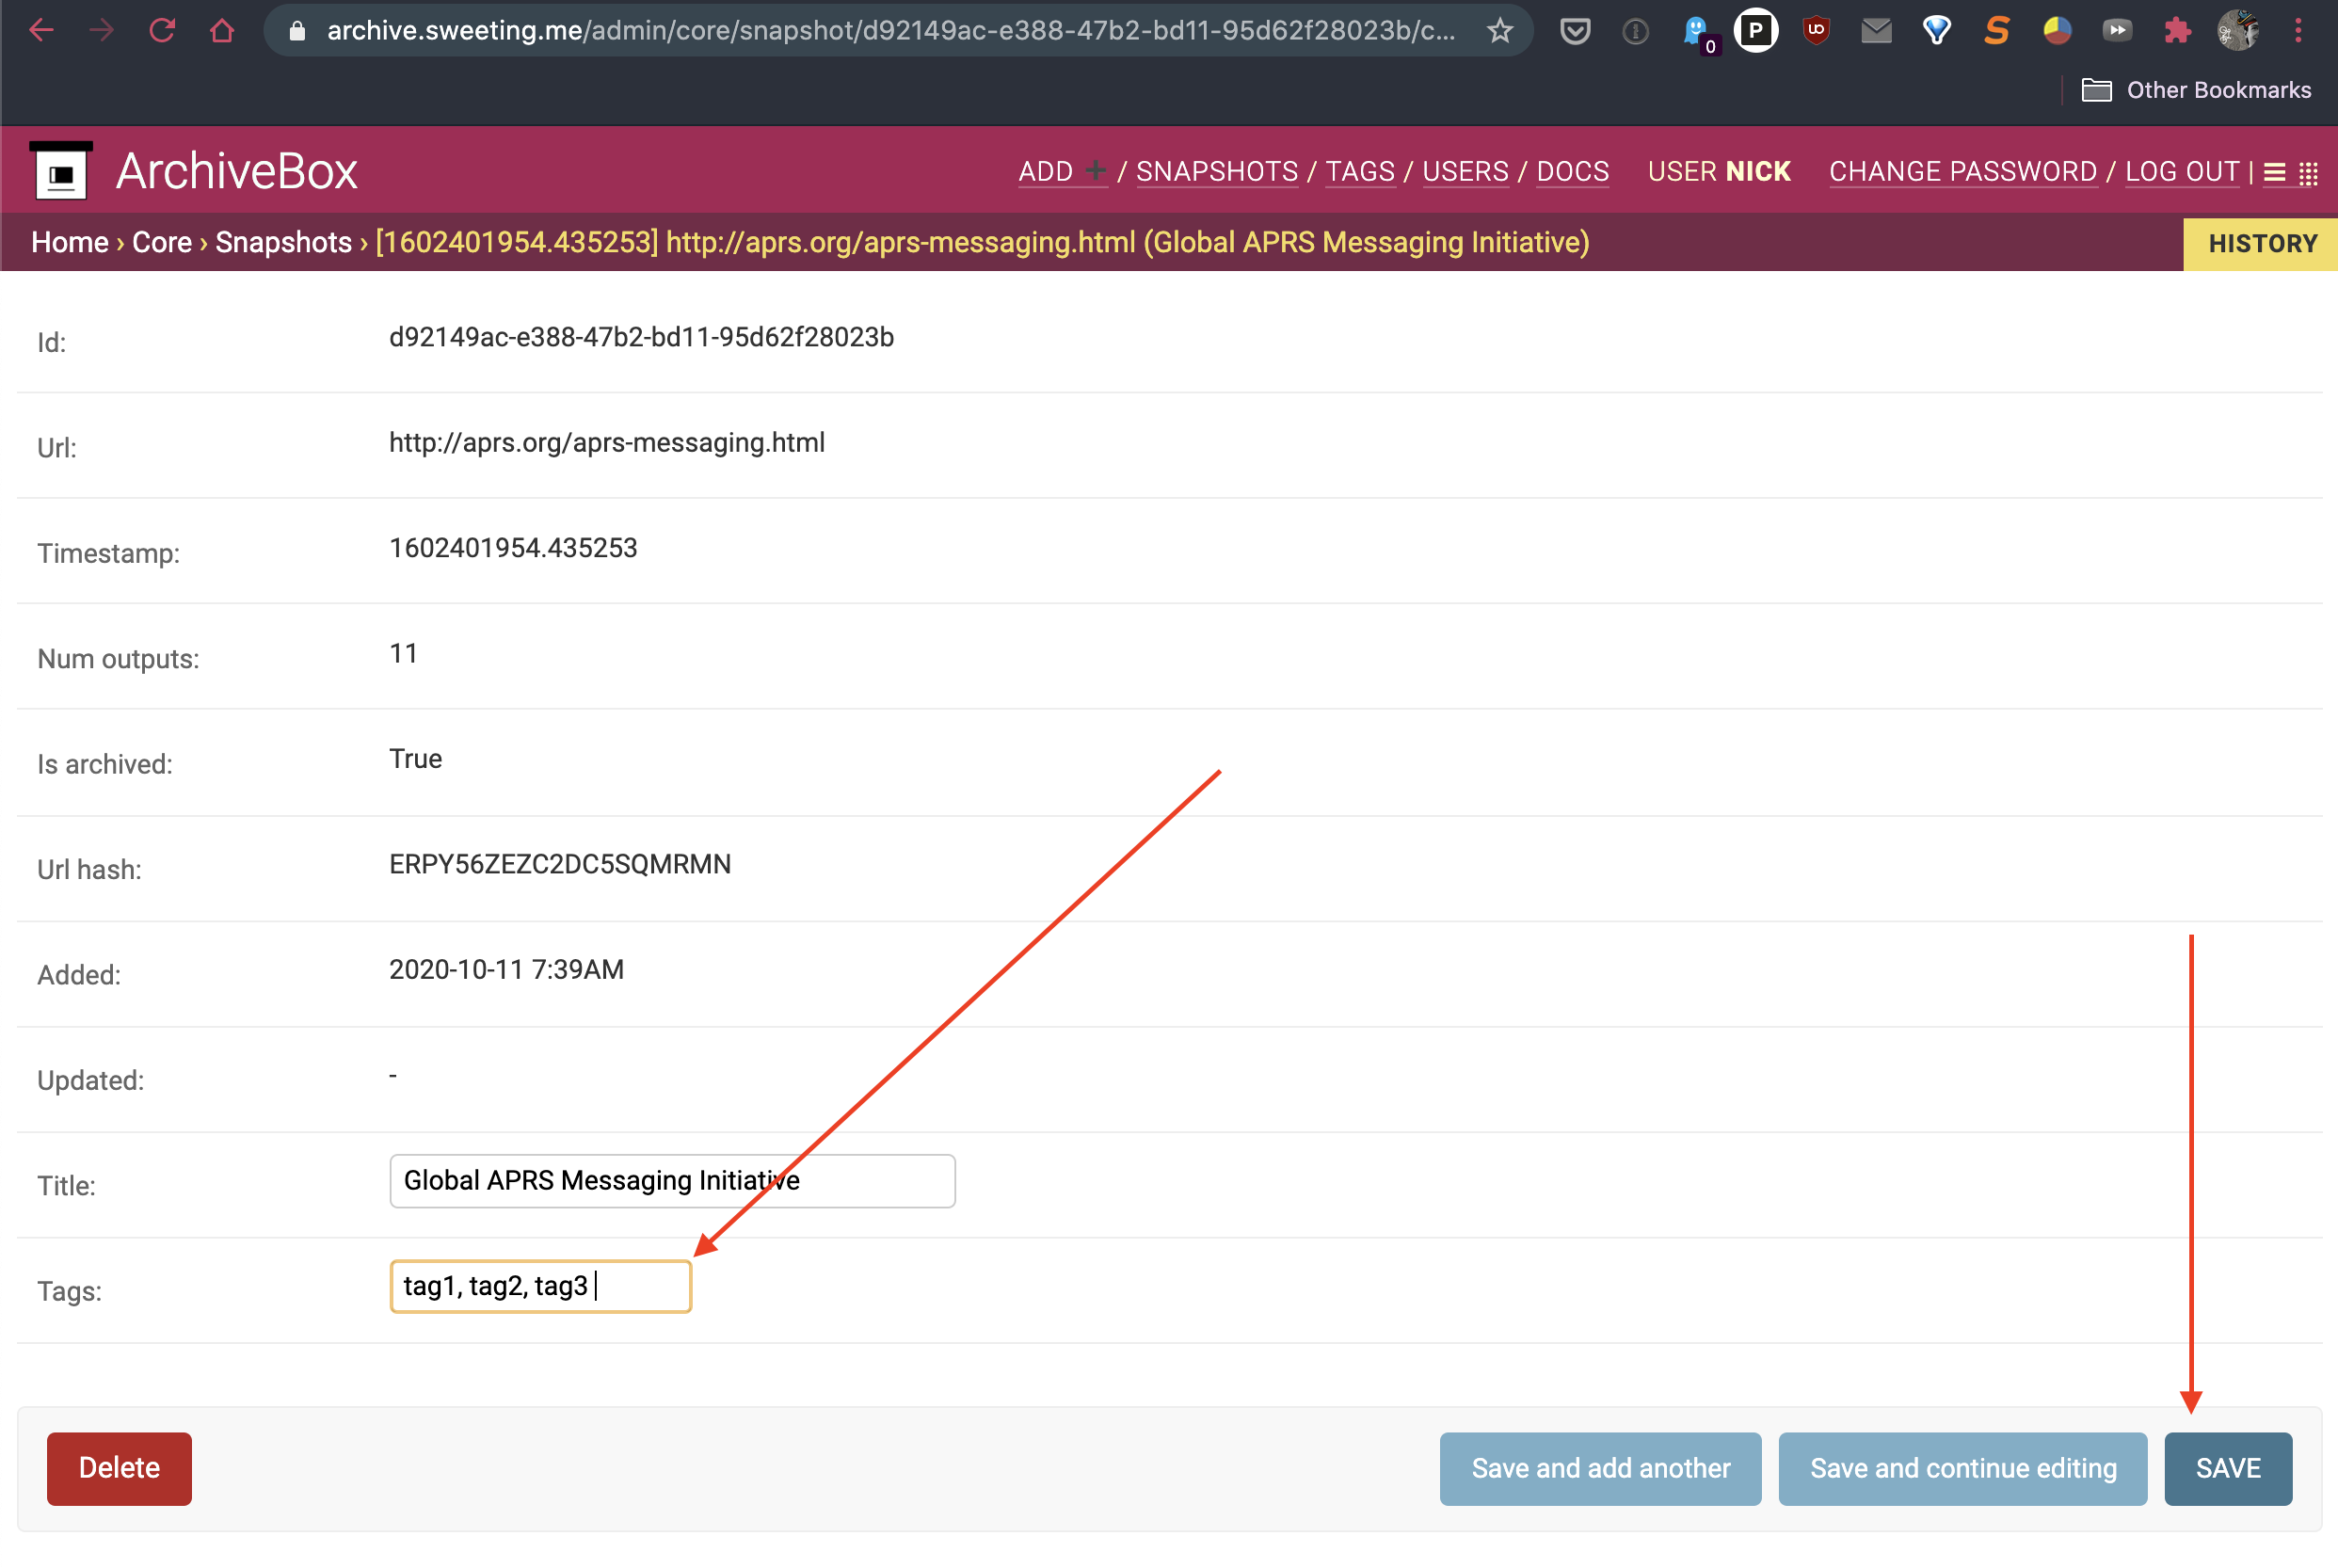Click the red Delete button

coord(119,1467)
